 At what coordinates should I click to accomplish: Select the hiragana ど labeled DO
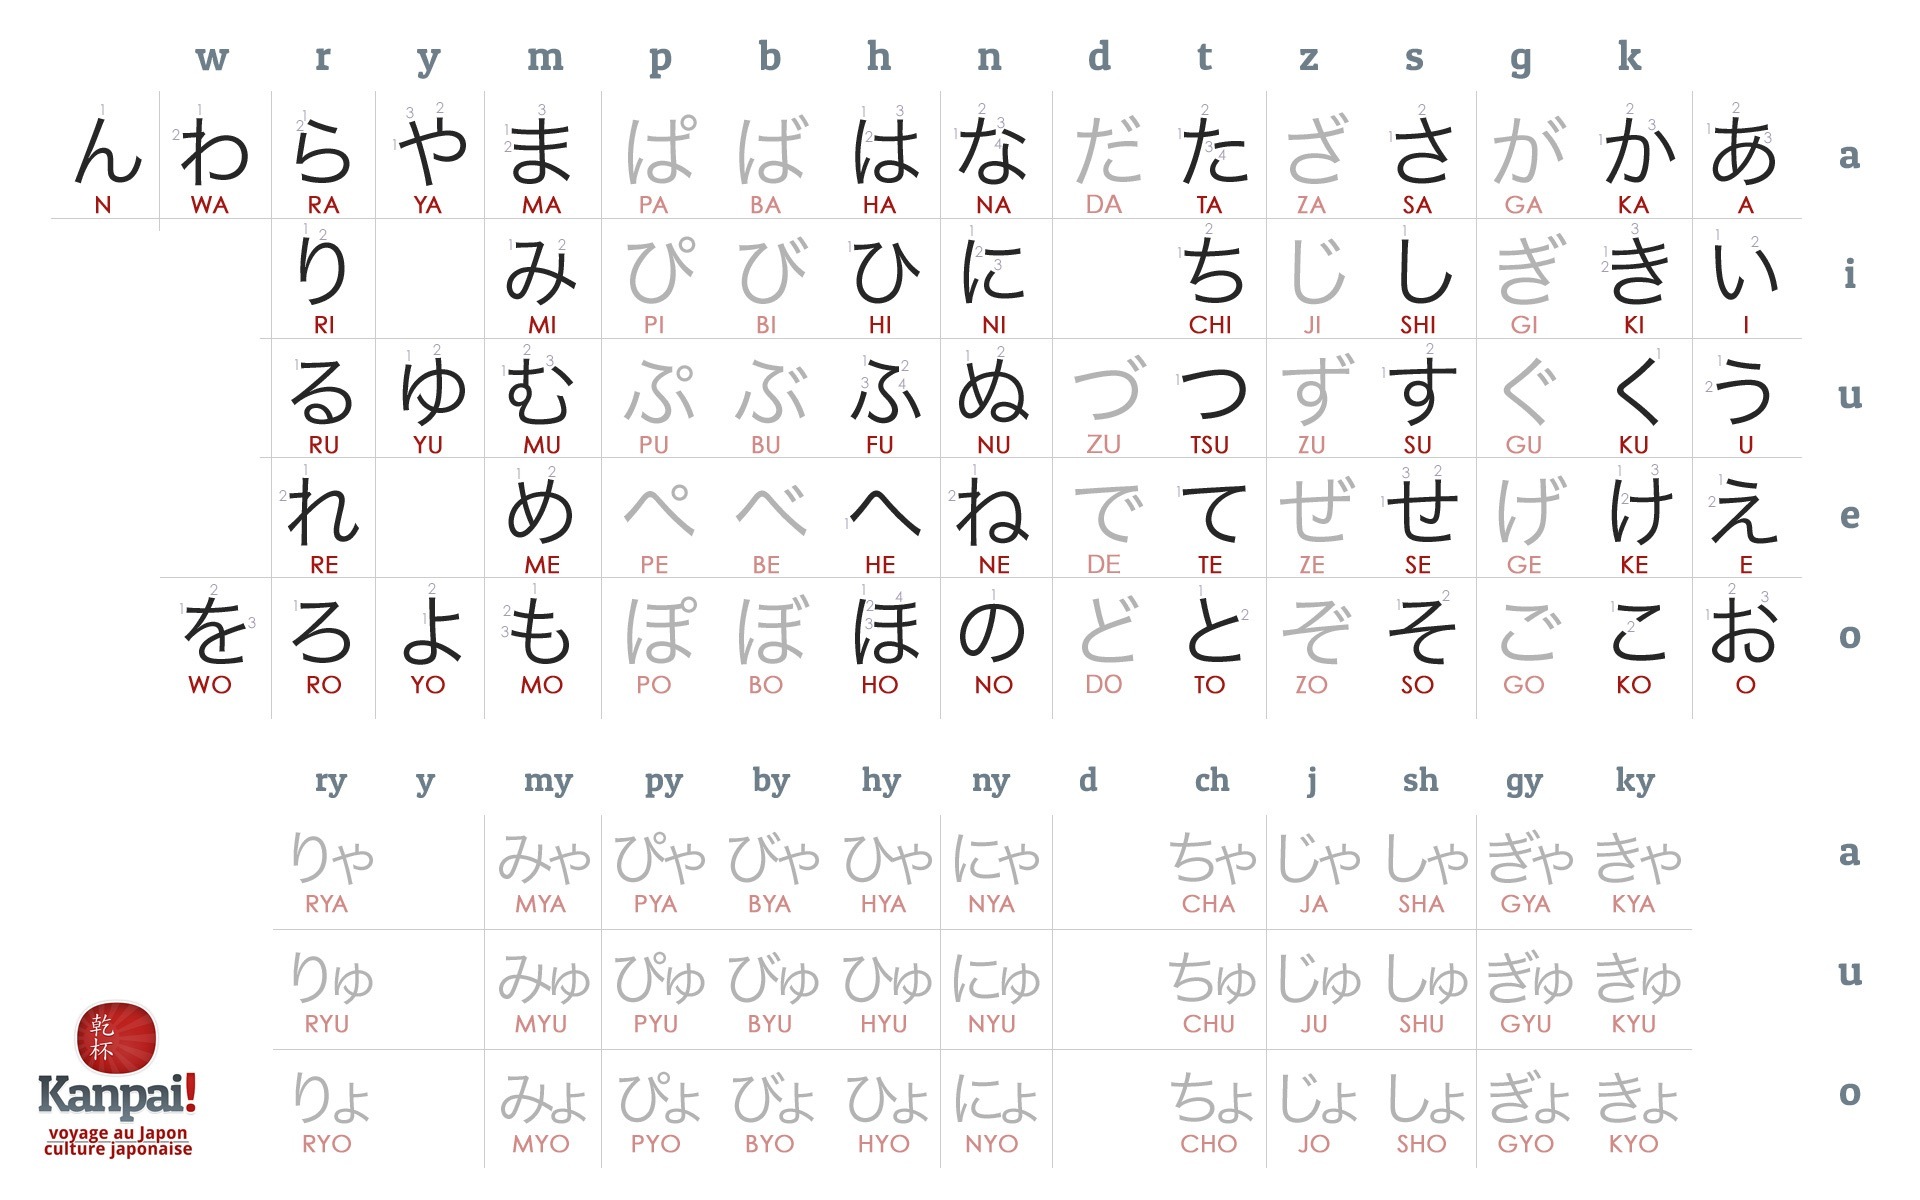click(1109, 631)
